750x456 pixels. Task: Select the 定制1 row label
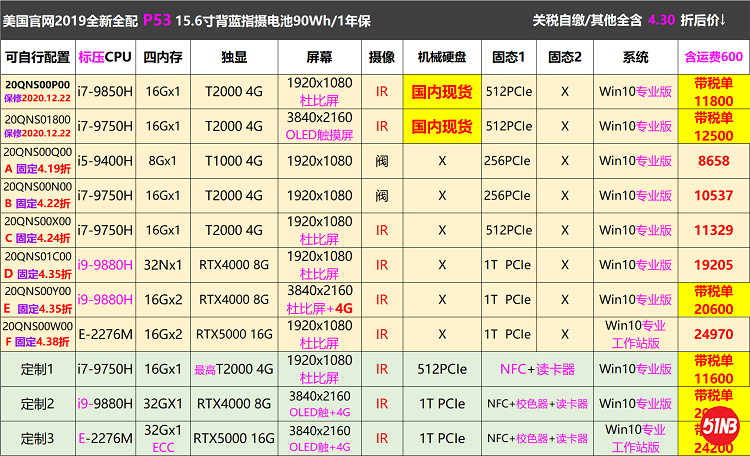(38, 369)
